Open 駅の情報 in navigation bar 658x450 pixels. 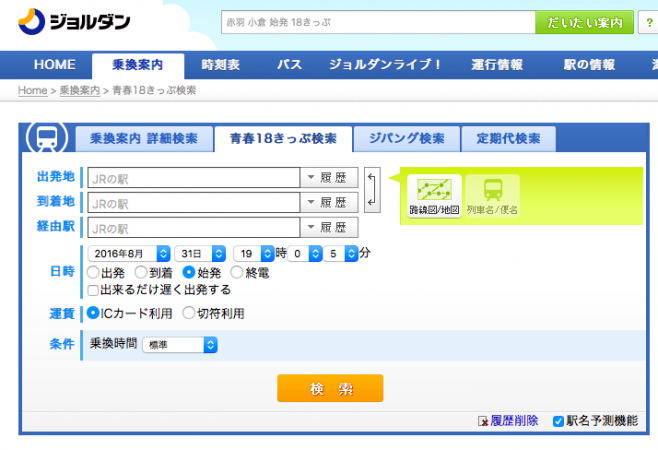point(589,65)
